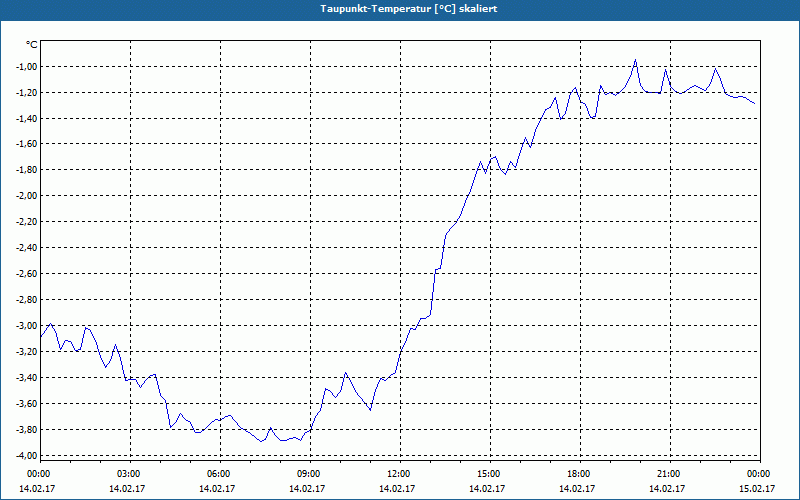Select the -2,40 y-axis label
Screen dimensions: 800x500
pyautogui.click(x=27, y=248)
